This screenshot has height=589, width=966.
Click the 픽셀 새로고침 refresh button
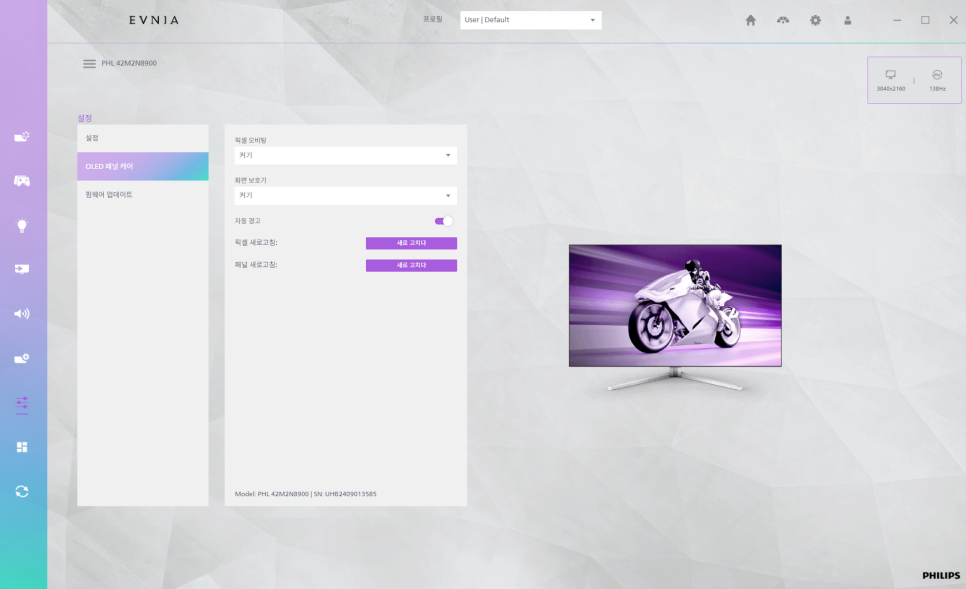[x=411, y=243]
